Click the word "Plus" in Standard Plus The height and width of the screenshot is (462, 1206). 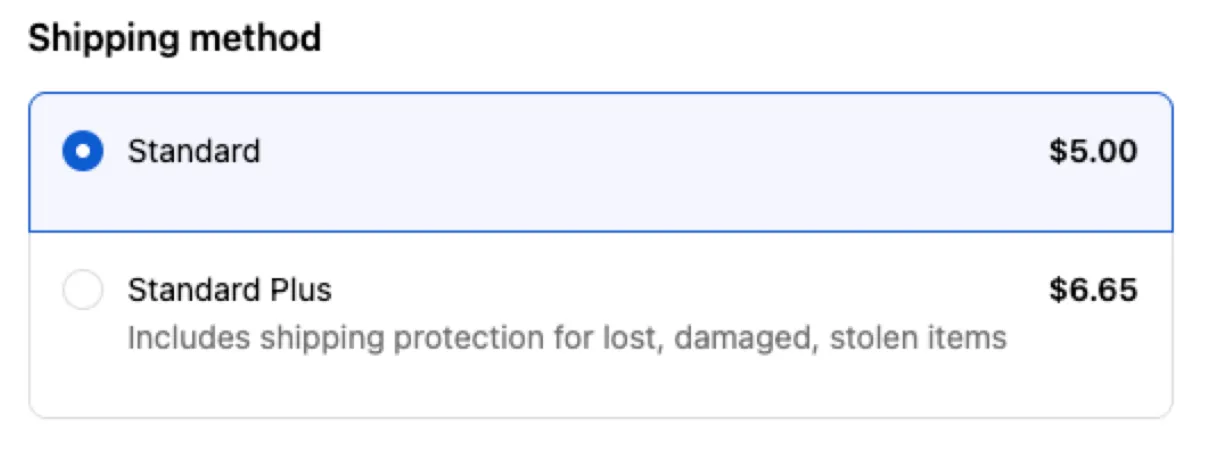point(301,291)
